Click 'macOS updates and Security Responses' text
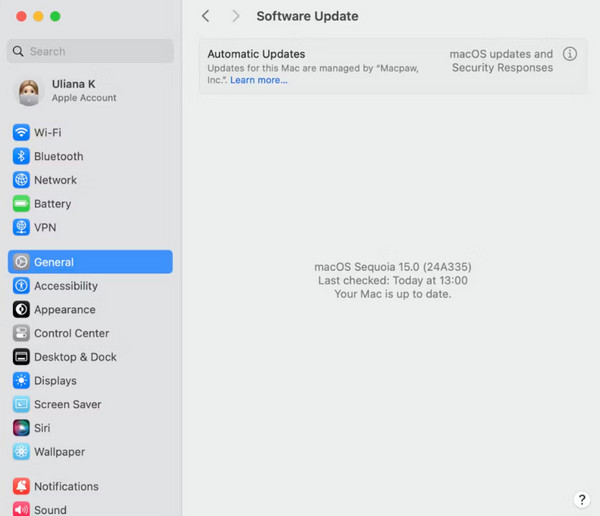This screenshot has height=516, width=600. [501, 60]
